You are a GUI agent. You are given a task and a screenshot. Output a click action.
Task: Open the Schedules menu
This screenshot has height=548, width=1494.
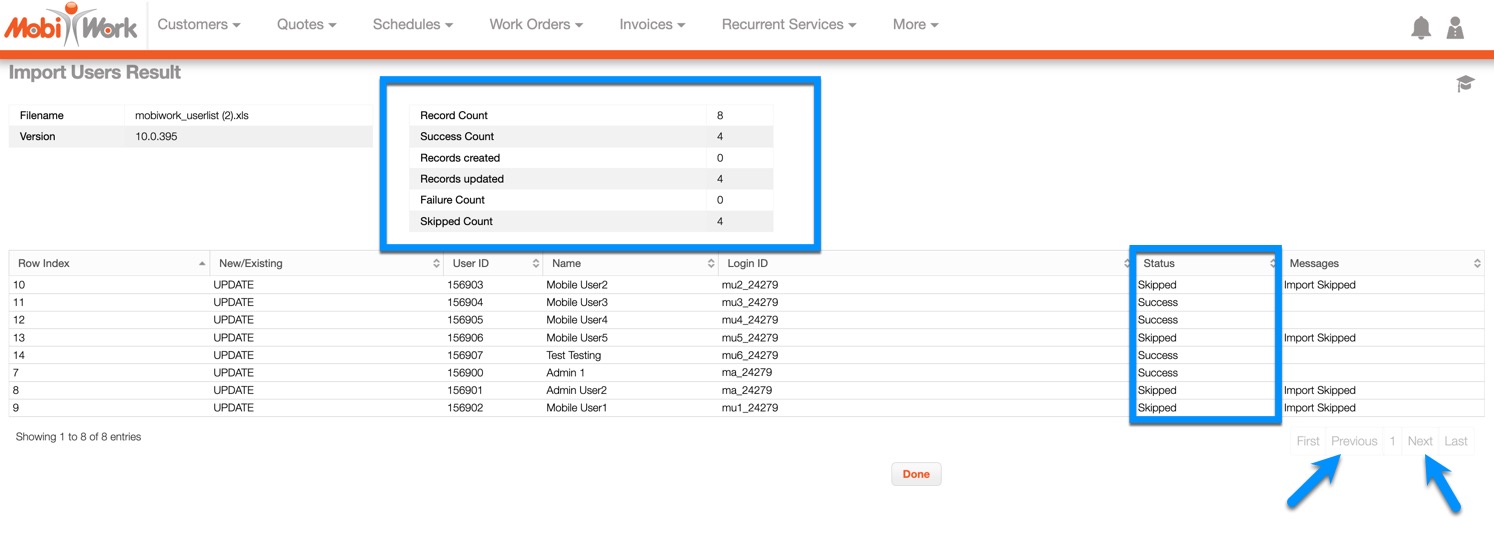pos(412,25)
